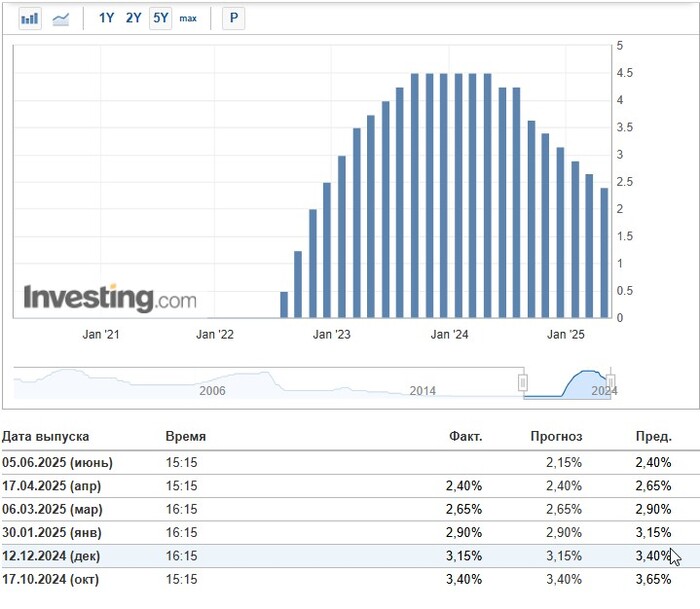Click the 2,40% actual value for April 2025
This screenshot has height=609, width=700.
[464, 485]
